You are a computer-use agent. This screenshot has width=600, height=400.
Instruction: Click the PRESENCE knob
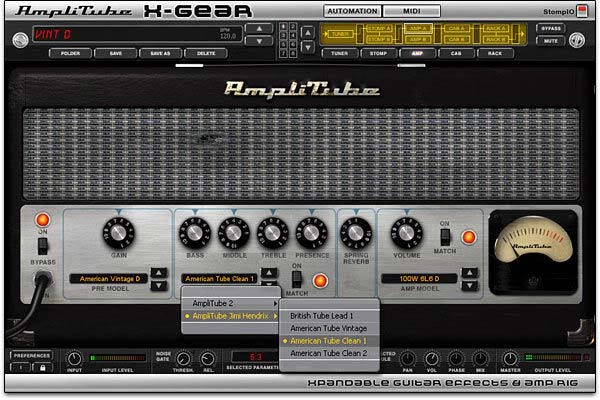[x=311, y=233]
